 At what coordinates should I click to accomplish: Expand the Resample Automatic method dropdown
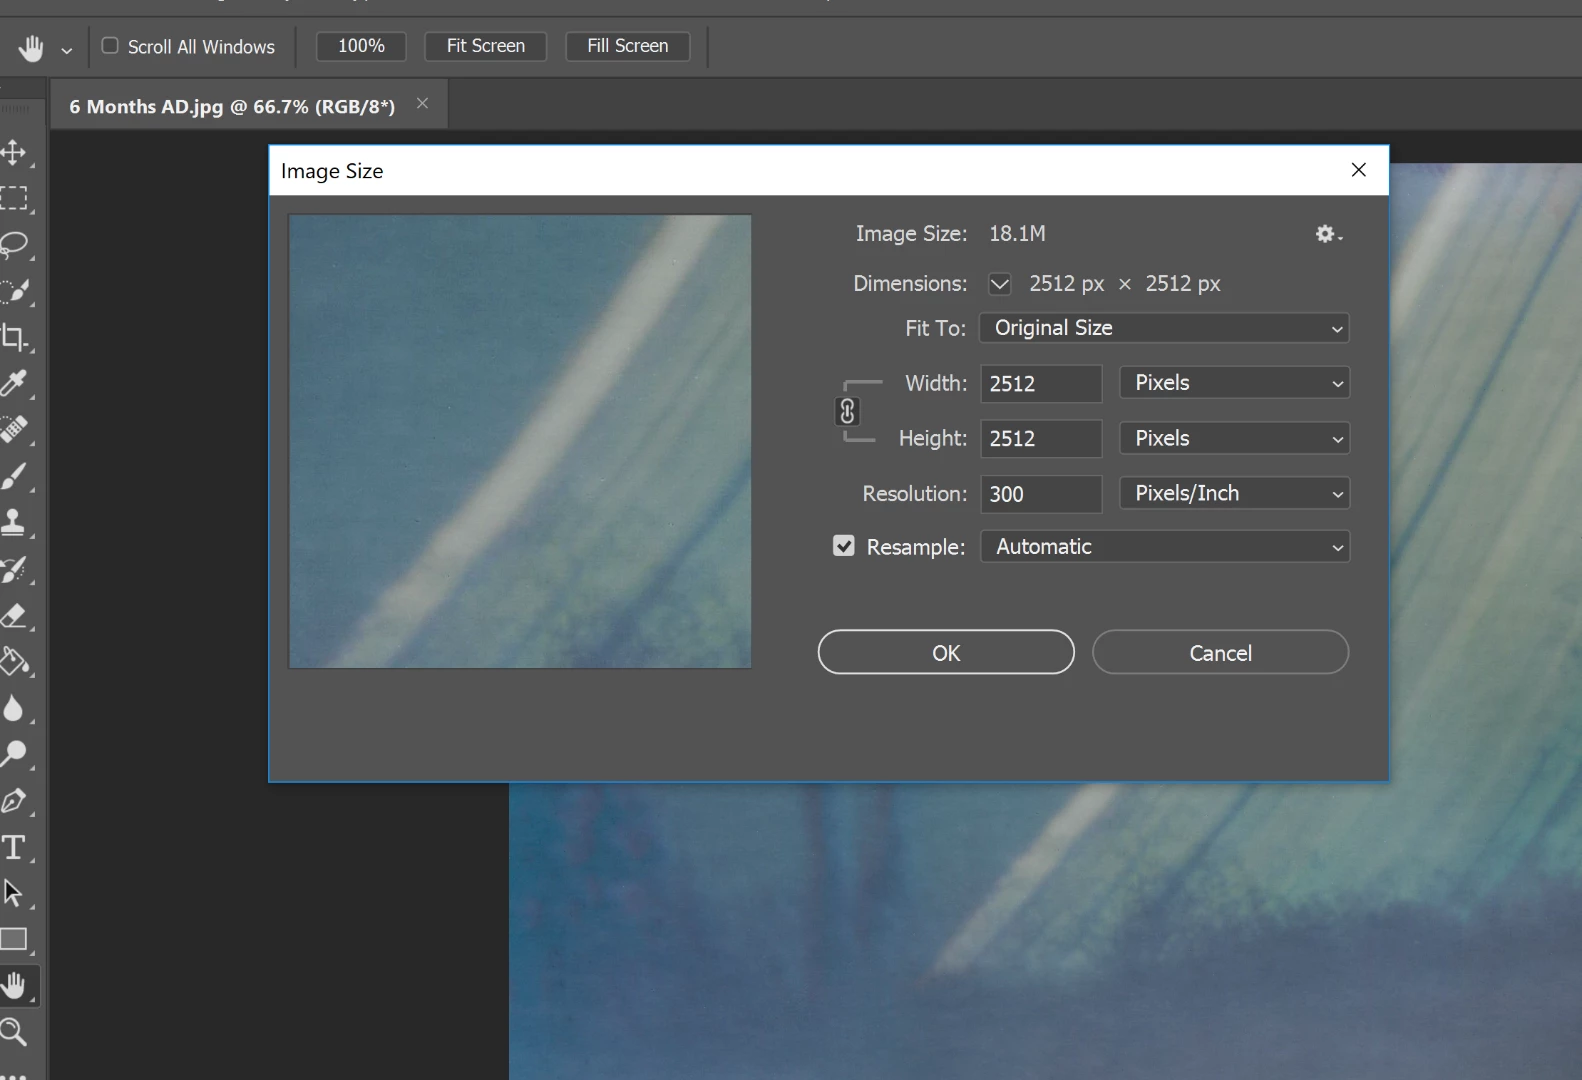point(1165,547)
